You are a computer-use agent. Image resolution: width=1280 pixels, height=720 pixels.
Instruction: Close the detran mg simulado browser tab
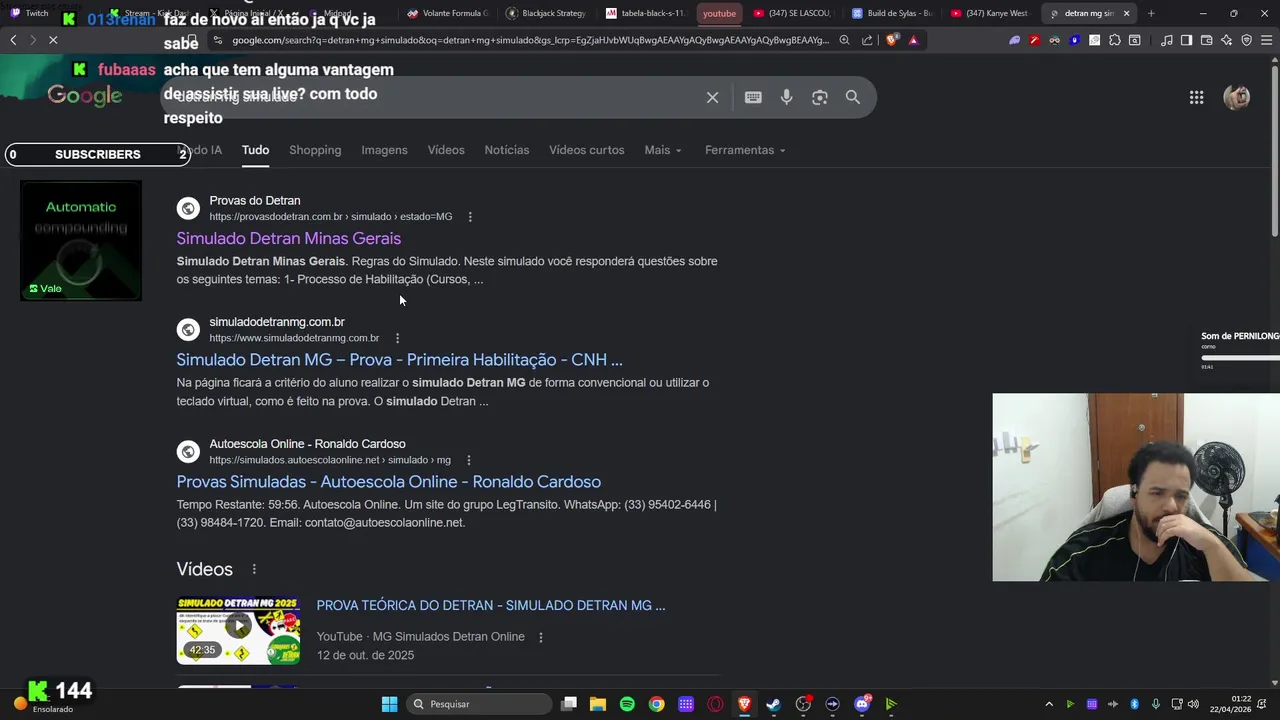click(x=1127, y=13)
